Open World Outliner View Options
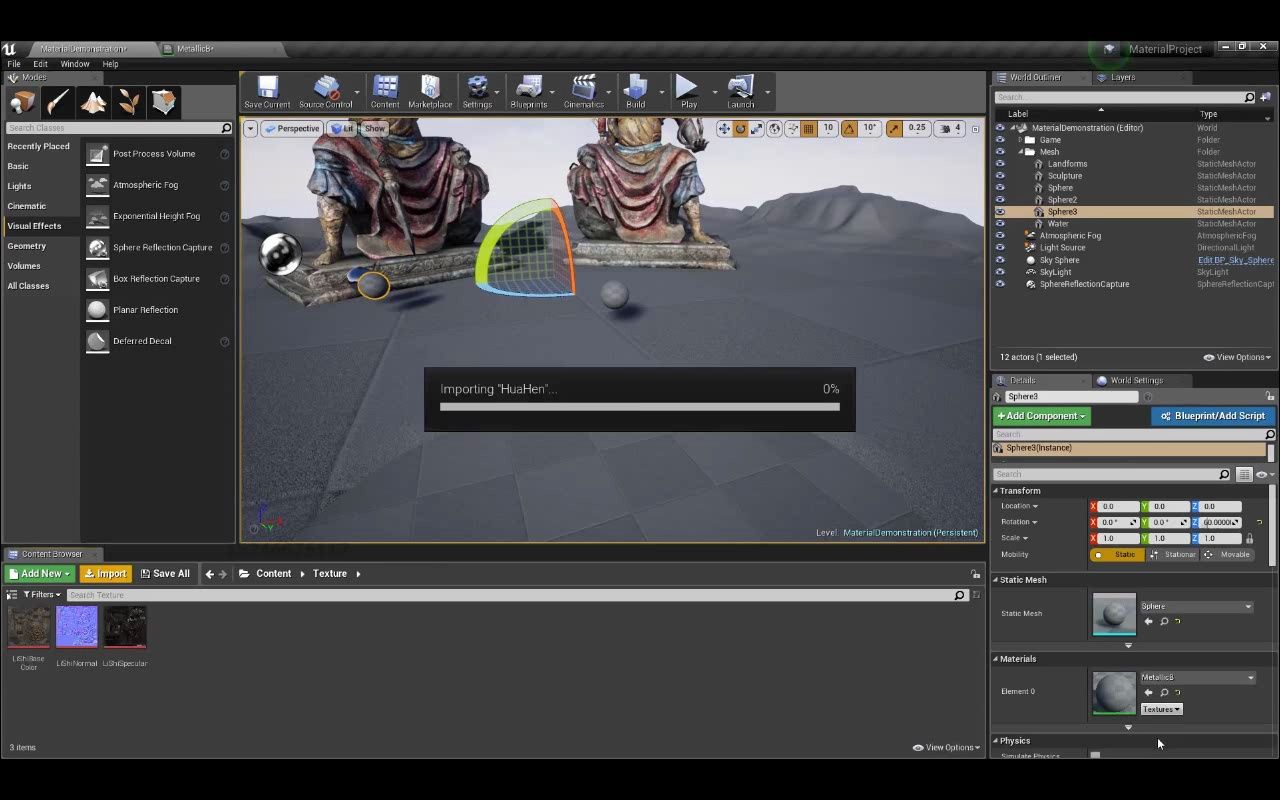 click(1237, 357)
